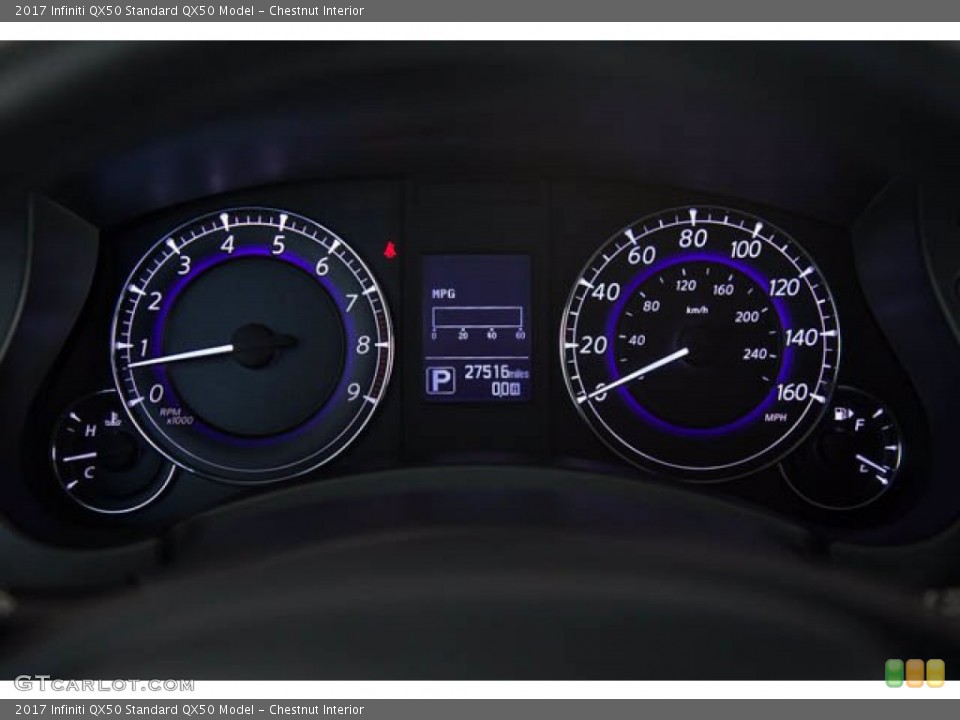Image resolution: width=960 pixels, height=720 pixels.
Task: Click the green square at bottom right
Action: click(x=894, y=673)
